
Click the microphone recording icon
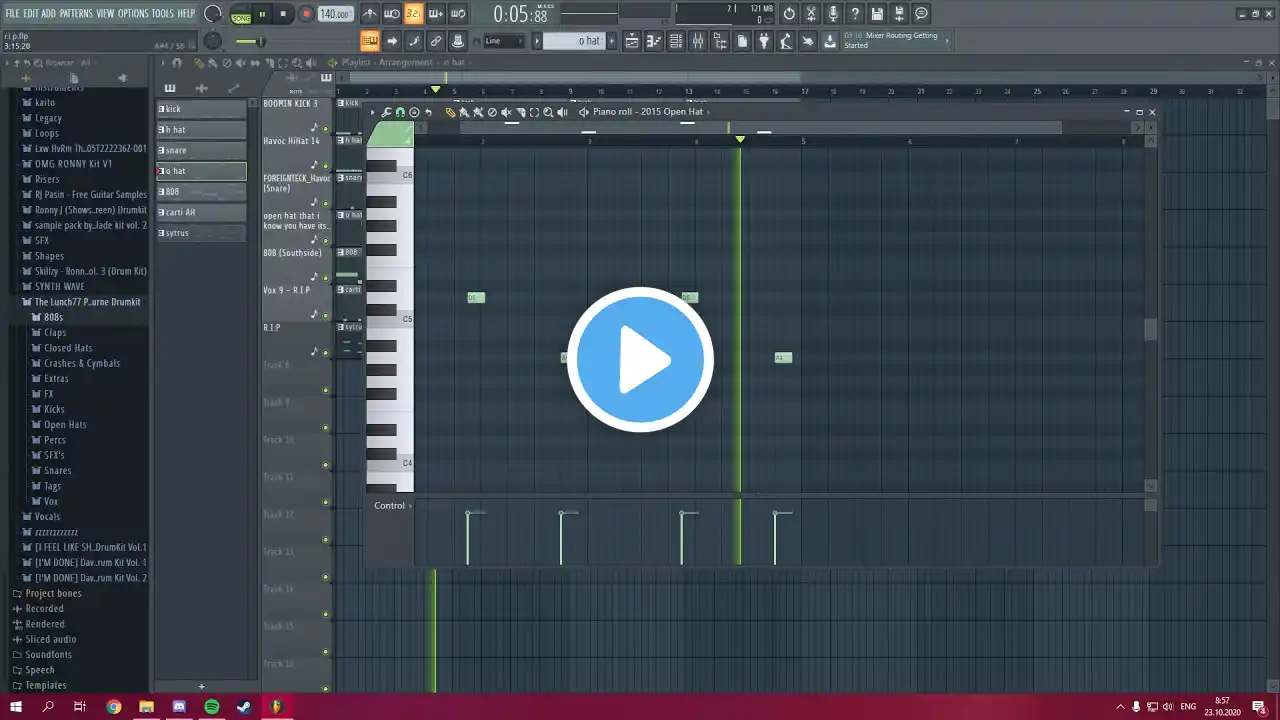[833, 14]
